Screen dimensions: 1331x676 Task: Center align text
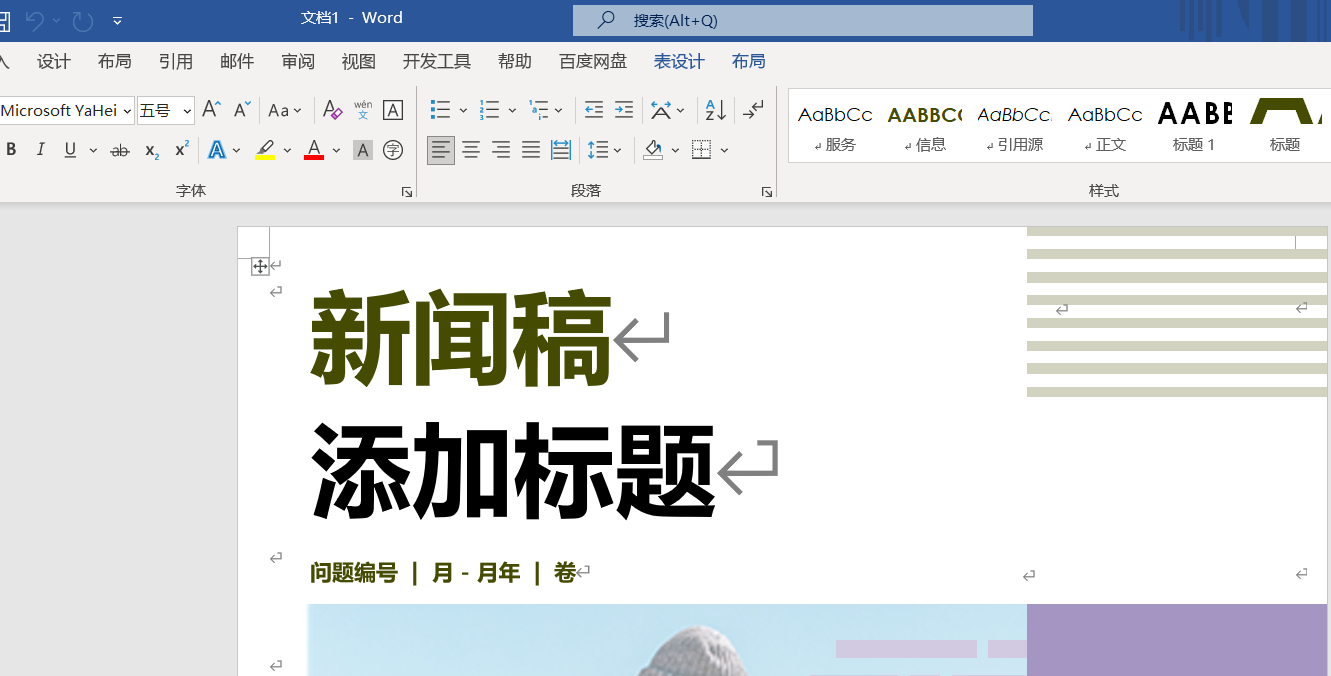(x=471, y=150)
